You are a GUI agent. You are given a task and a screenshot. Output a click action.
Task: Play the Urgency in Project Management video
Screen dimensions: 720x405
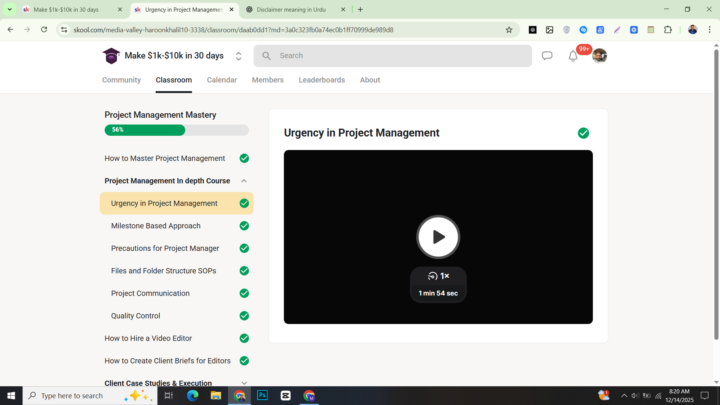[438, 237]
